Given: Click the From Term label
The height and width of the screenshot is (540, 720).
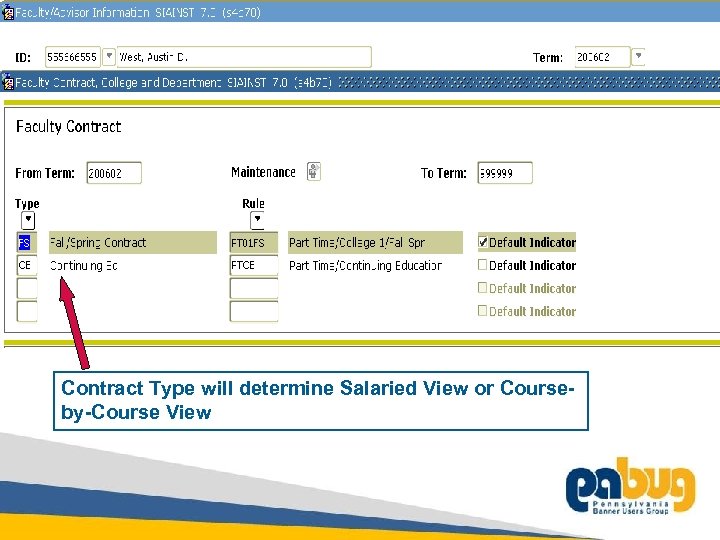Looking at the screenshot, I should click(x=45, y=173).
